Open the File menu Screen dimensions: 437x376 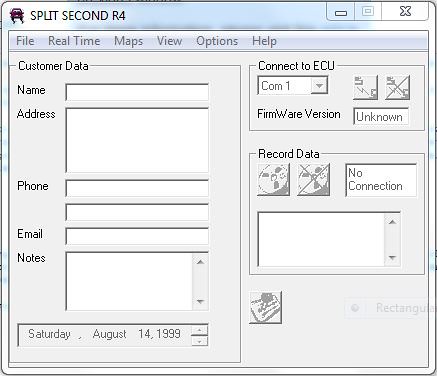tap(25, 41)
